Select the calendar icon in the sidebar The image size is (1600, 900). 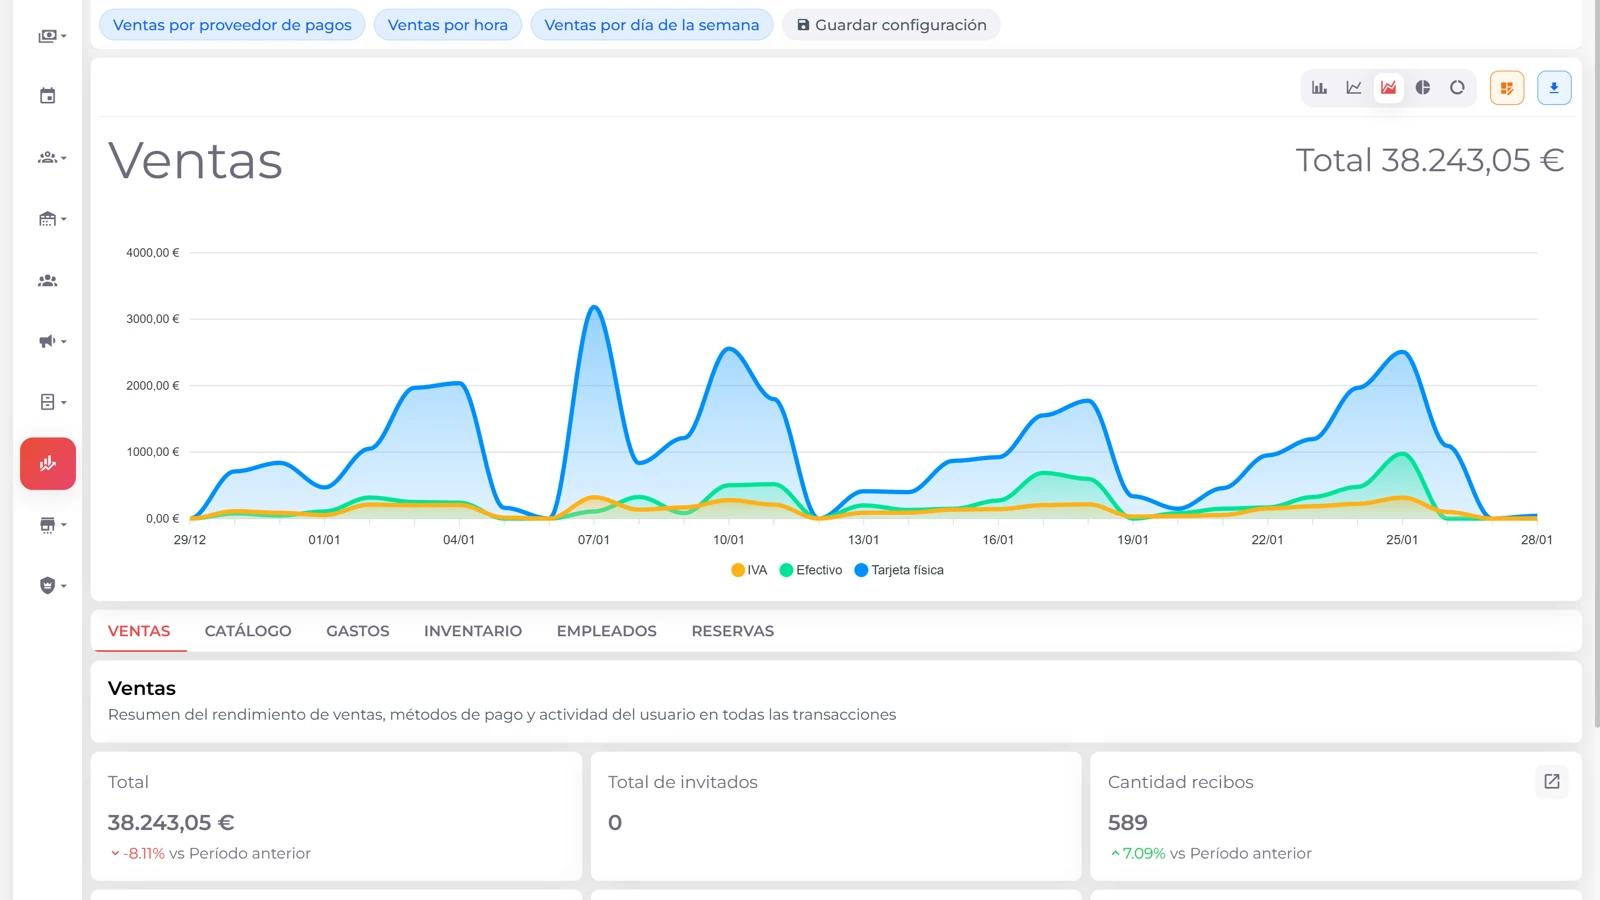pos(47,95)
